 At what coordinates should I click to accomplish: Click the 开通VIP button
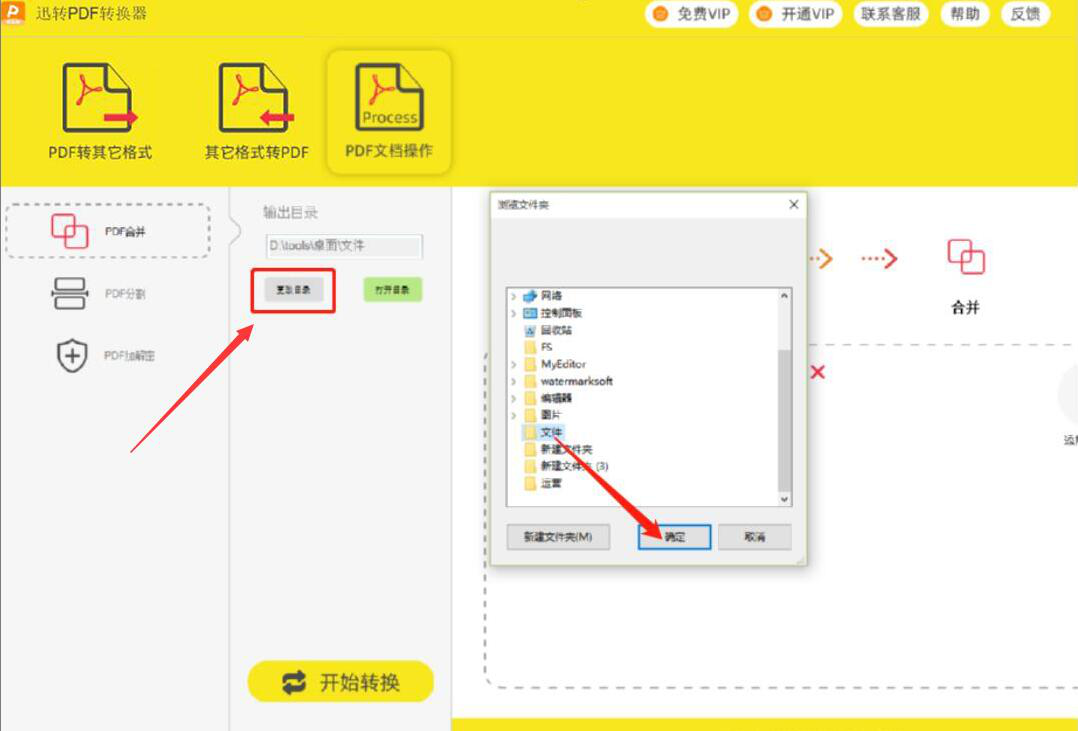(x=795, y=14)
